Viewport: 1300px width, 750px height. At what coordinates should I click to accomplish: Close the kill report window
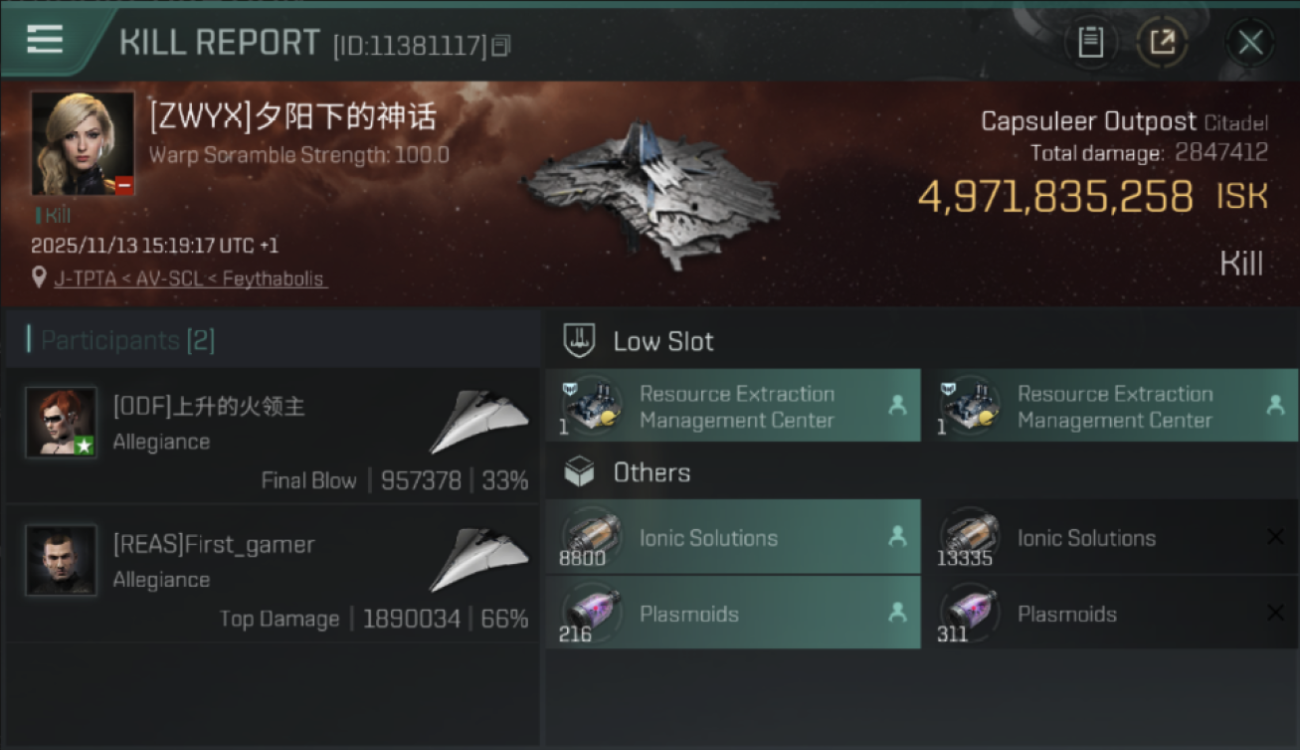click(x=1250, y=42)
